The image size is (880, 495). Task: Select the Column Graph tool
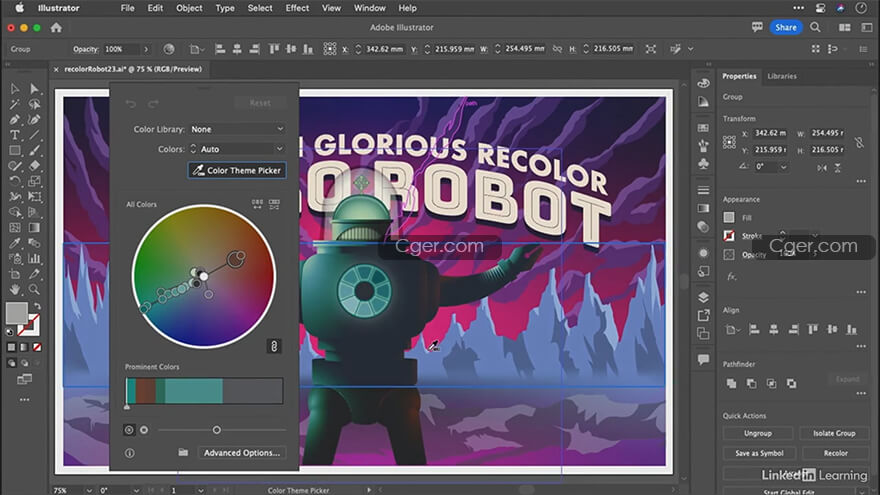tap(34, 259)
